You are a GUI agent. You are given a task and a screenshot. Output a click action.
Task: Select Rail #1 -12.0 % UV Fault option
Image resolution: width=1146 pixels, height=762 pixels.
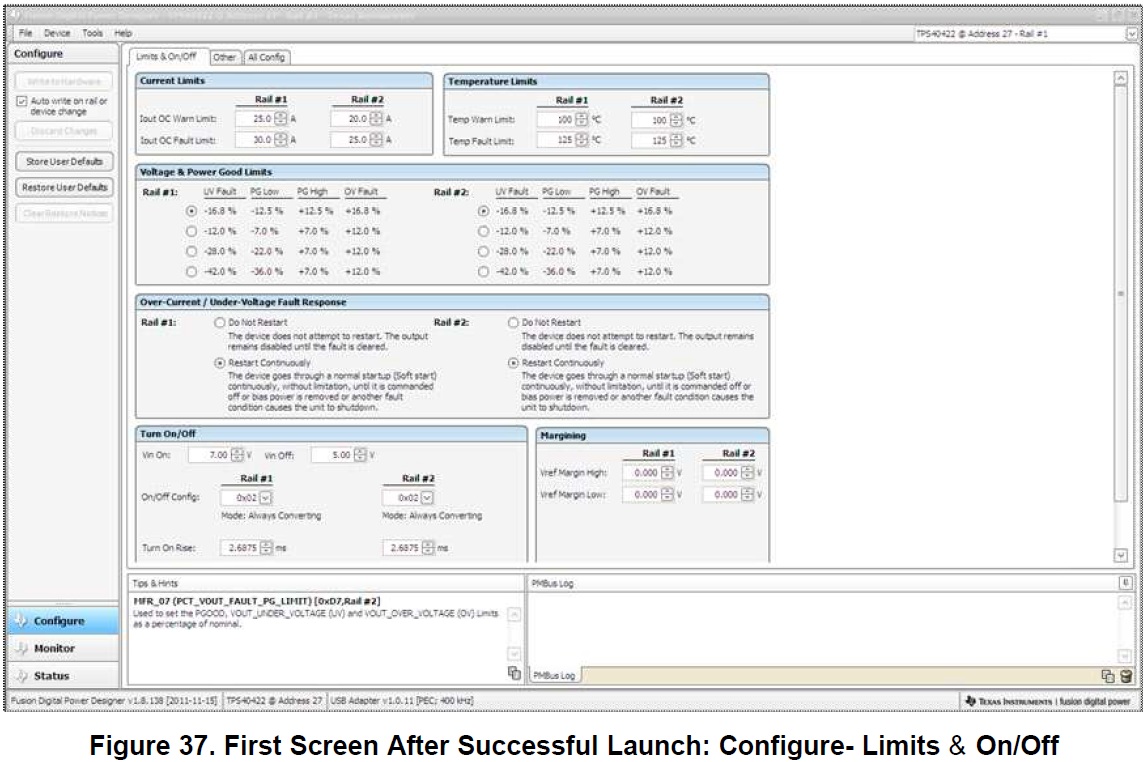point(191,231)
